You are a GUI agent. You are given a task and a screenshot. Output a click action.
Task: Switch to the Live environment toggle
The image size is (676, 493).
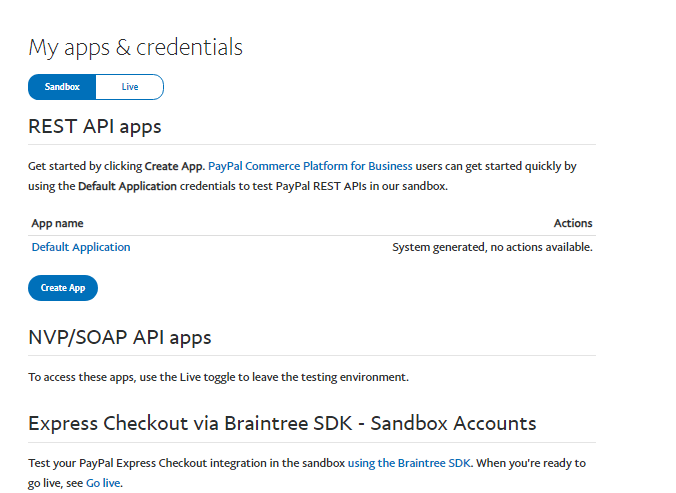tap(130, 87)
